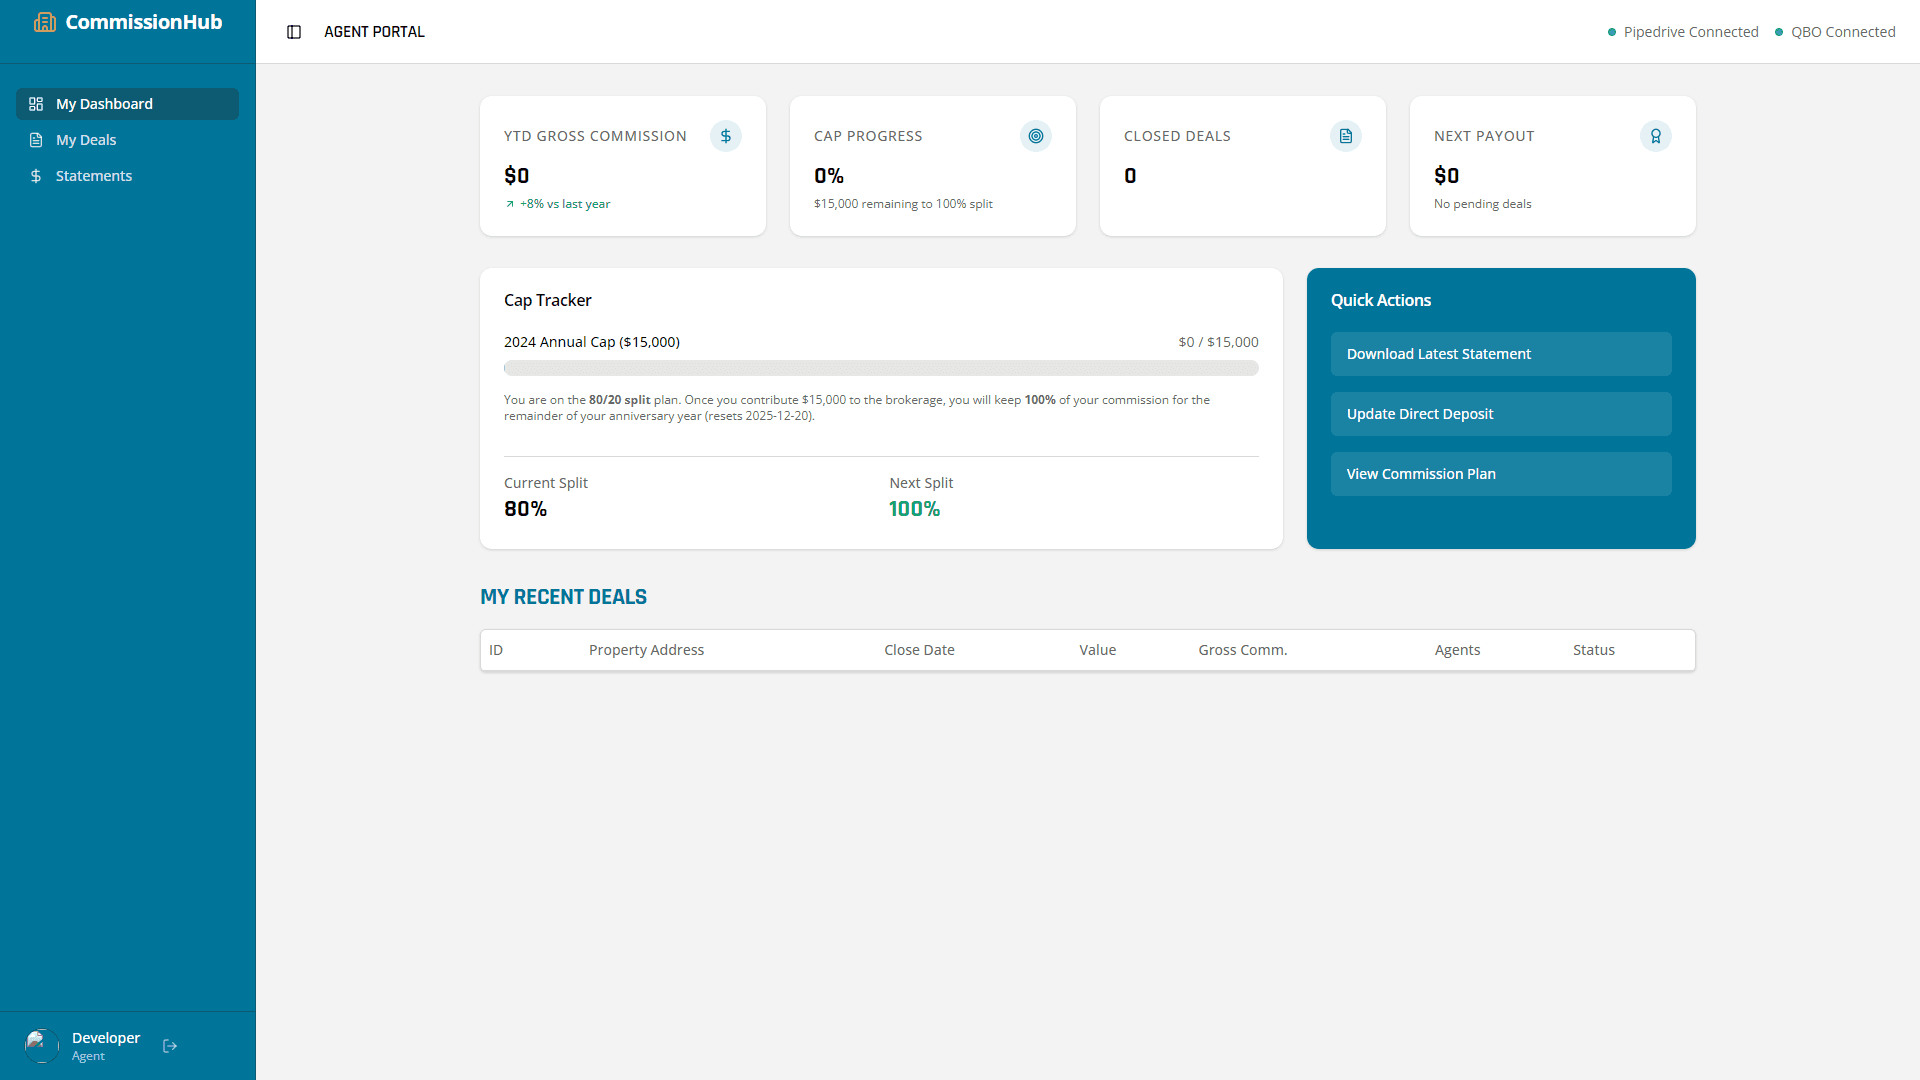Click the document icon on Closed Deals
The image size is (1920, 1080).
[1346, 136]
